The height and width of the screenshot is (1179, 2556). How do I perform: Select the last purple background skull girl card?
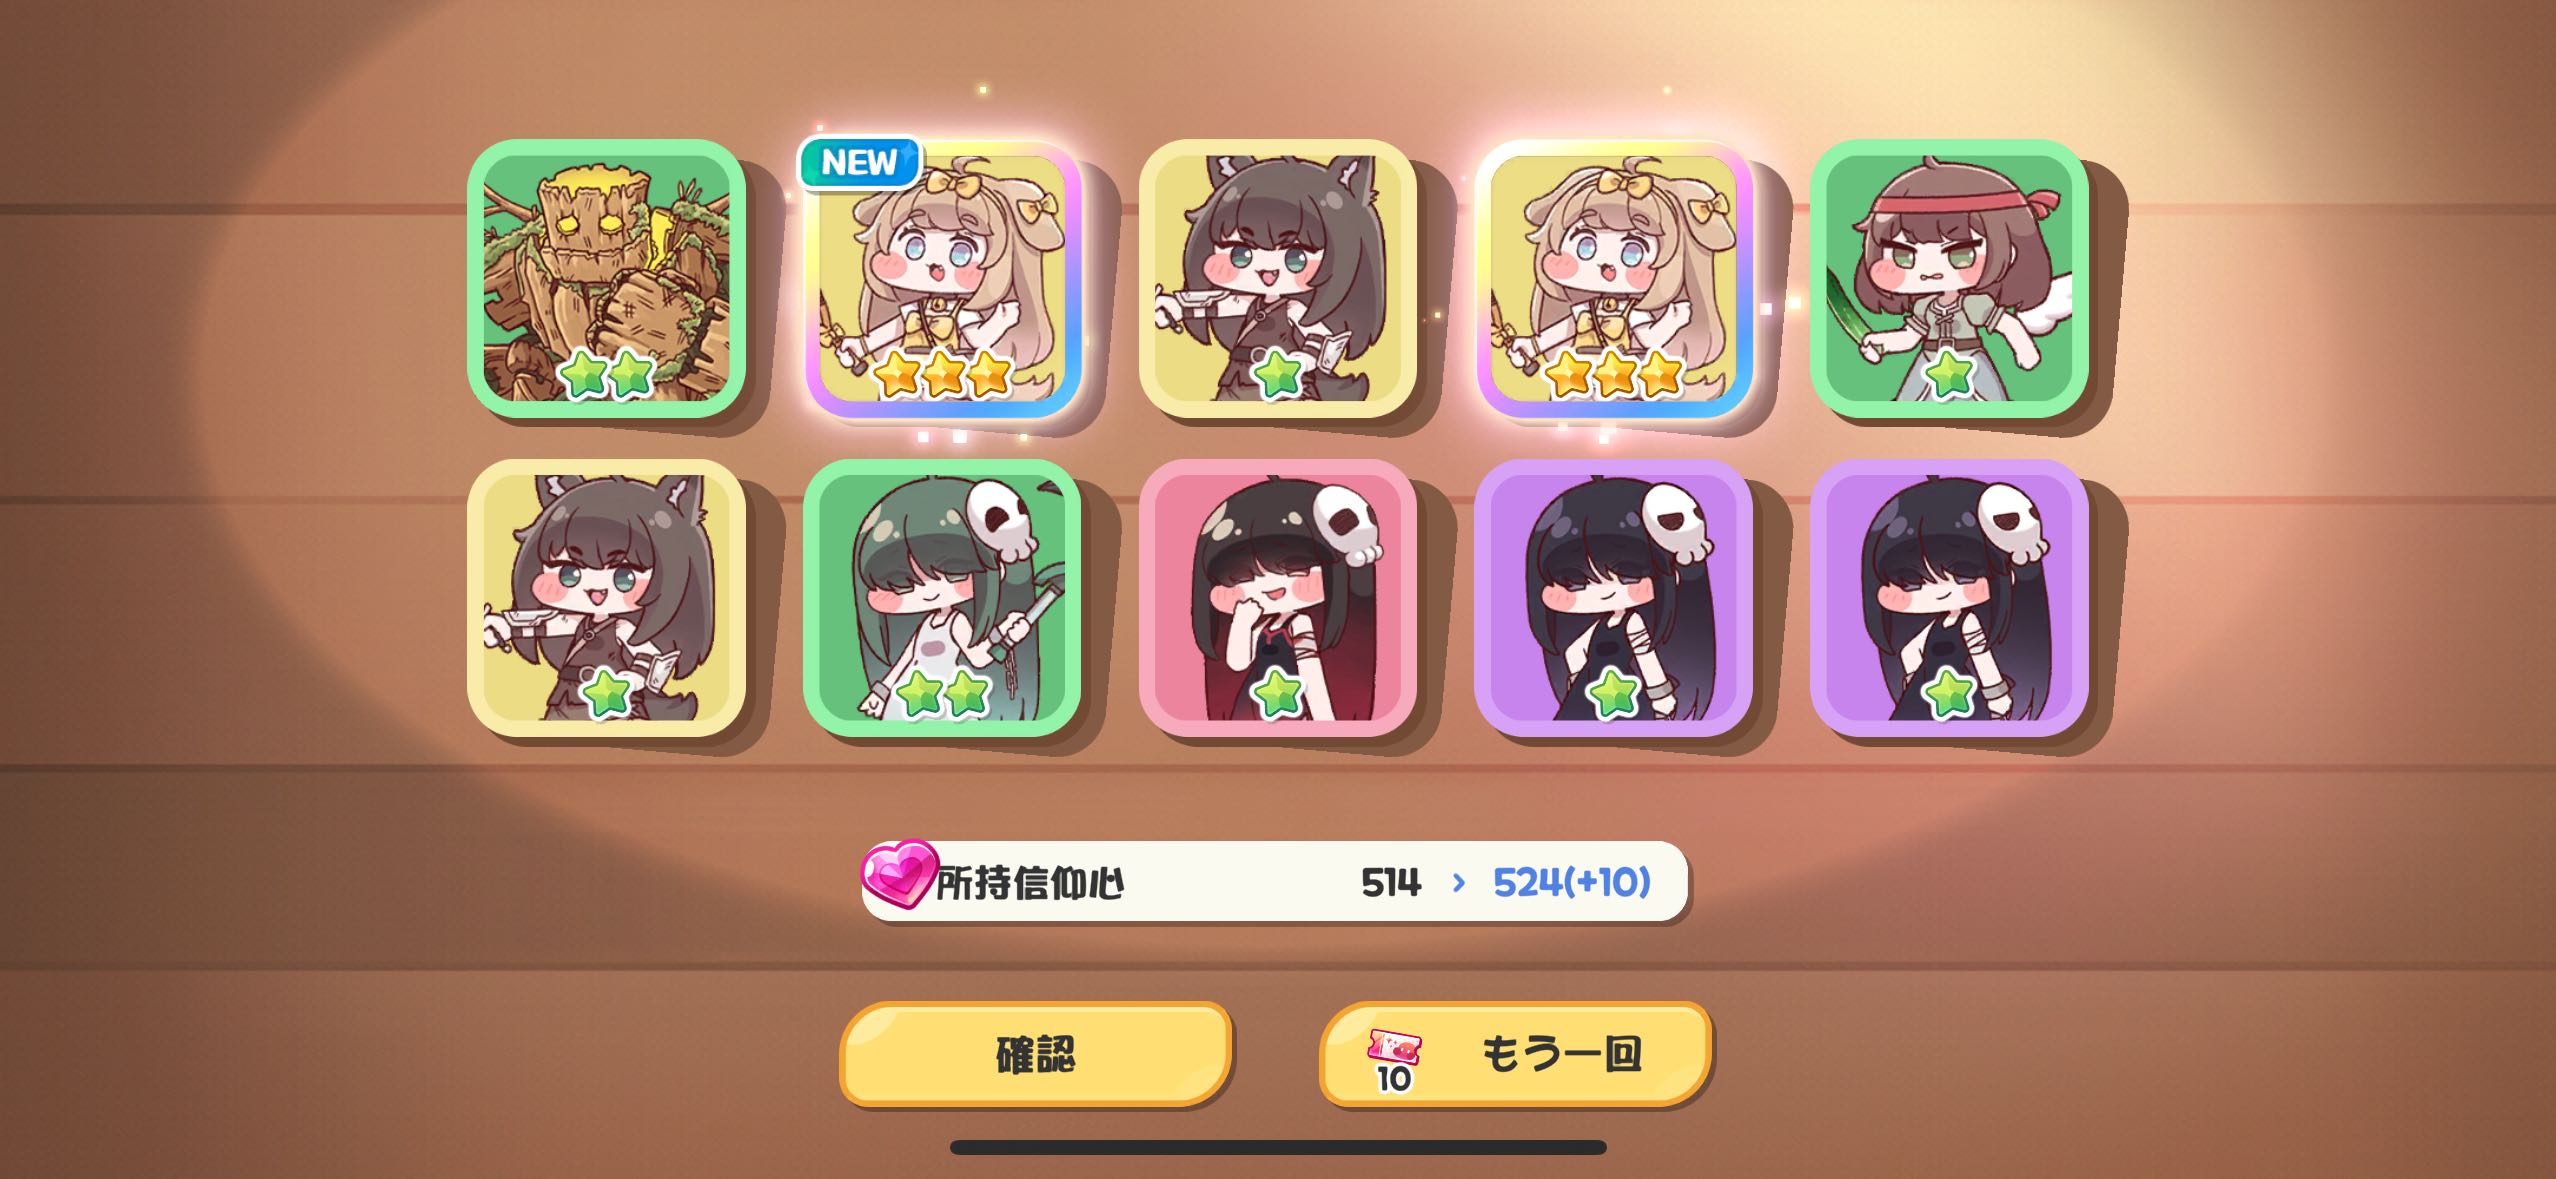click(1949, 598)
